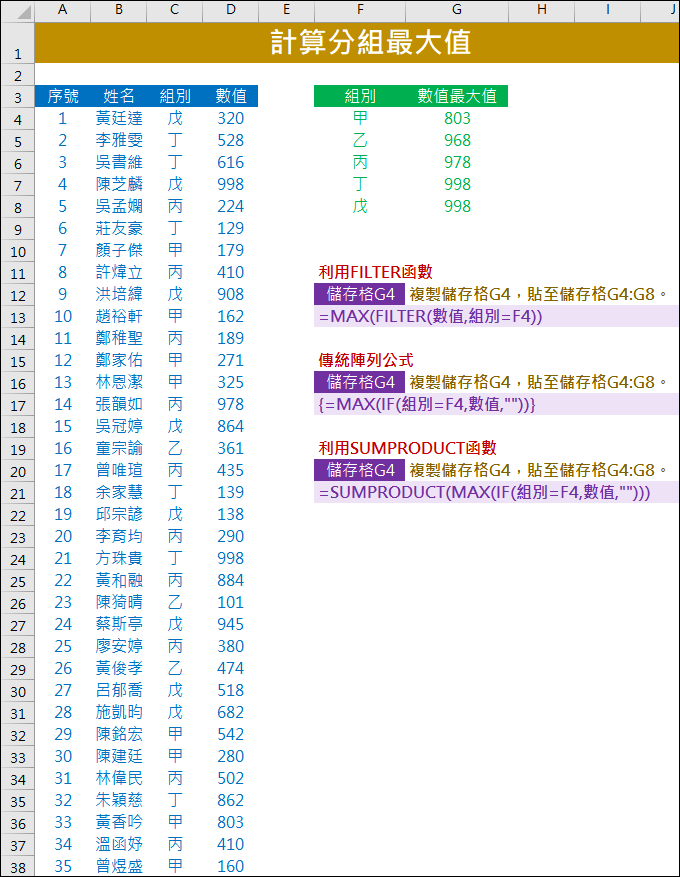Select the cell with name 童宗諭

pos(119,448)
